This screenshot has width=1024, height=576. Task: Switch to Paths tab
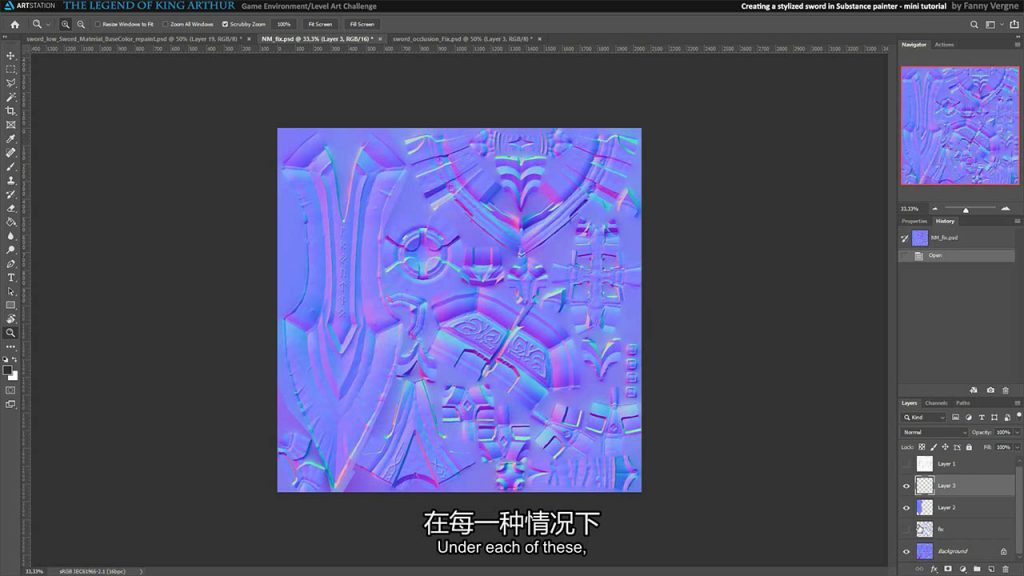(x=963, y=403)
